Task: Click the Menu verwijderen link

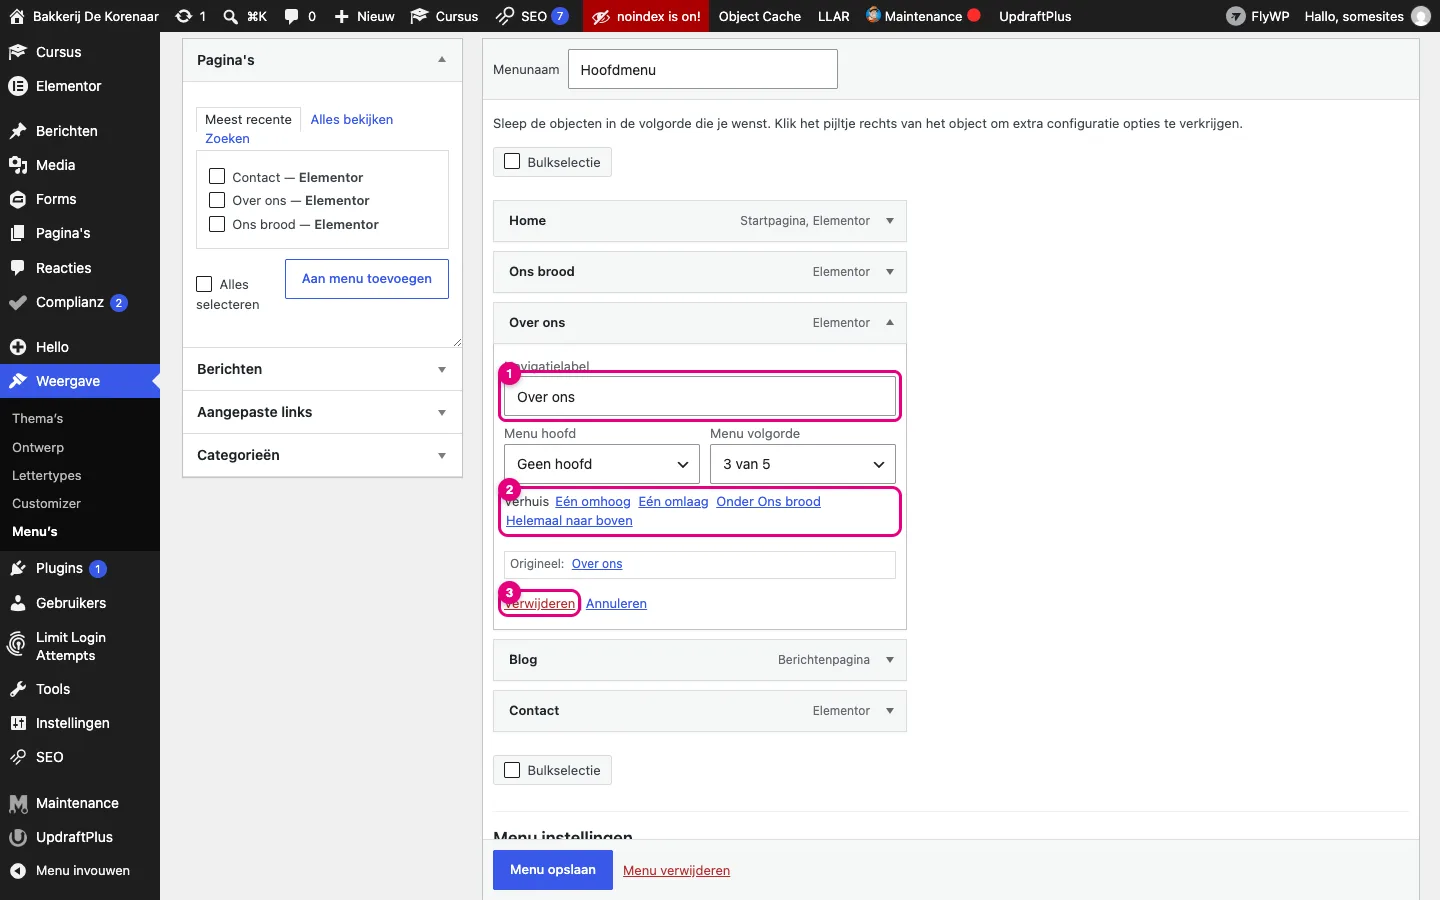Action: pyautogui.click(x=677, y=870)
